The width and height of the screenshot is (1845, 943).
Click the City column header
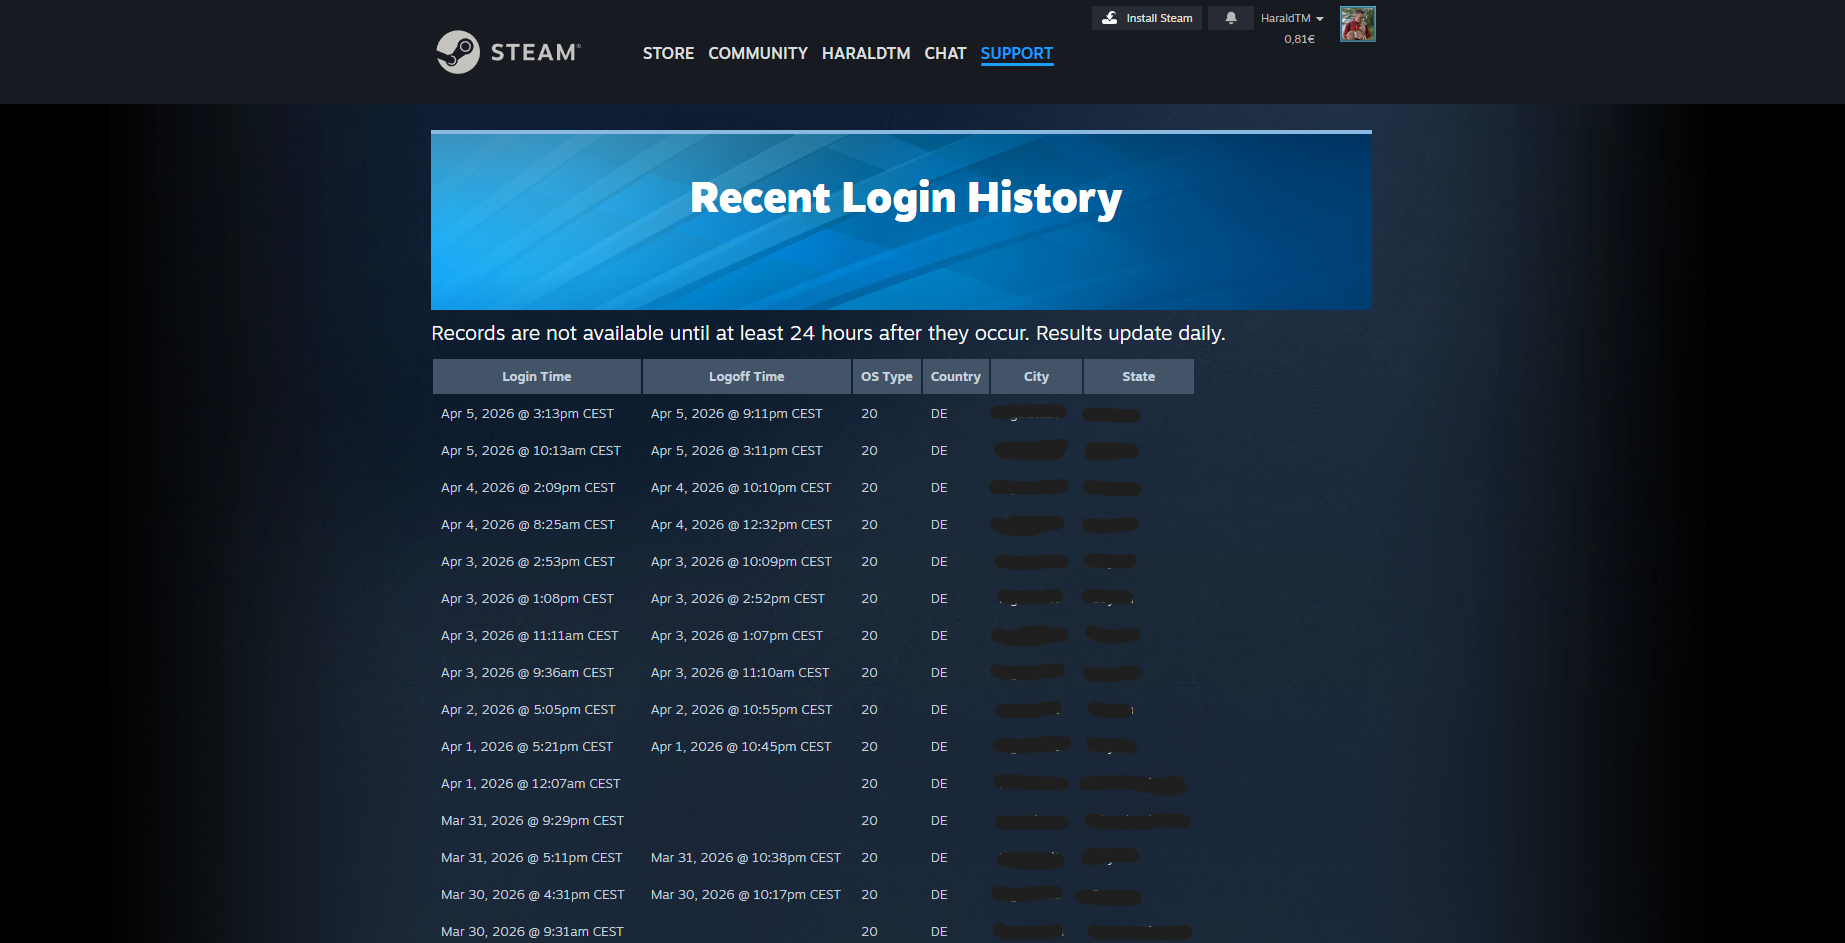click(x=1036, y=376)
